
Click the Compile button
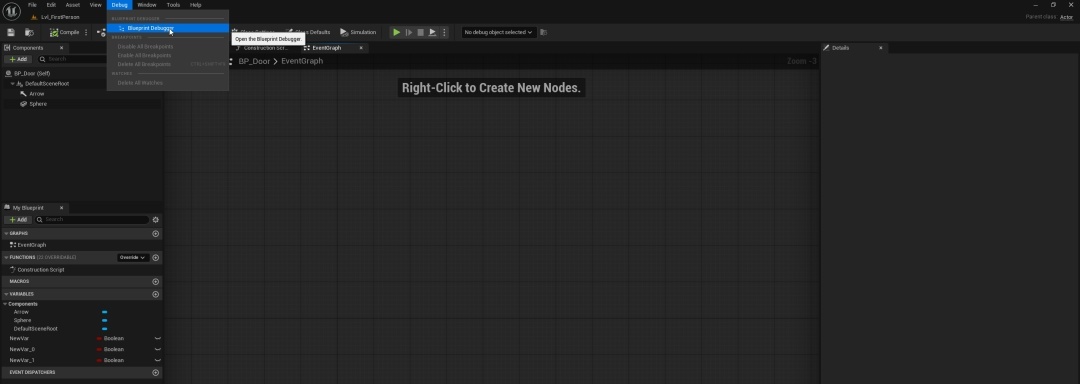click(65, 32)
